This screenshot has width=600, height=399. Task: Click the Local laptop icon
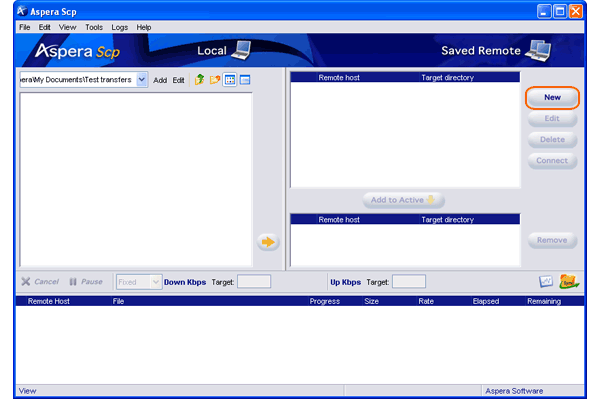(x=241, y=50)
